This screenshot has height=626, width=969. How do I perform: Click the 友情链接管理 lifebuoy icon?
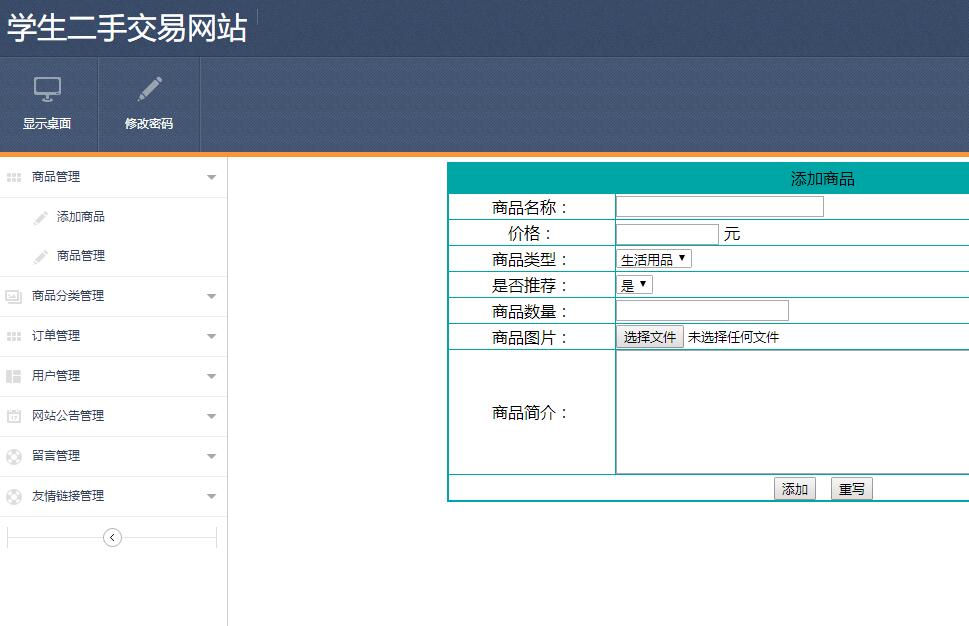pos(14,496)
